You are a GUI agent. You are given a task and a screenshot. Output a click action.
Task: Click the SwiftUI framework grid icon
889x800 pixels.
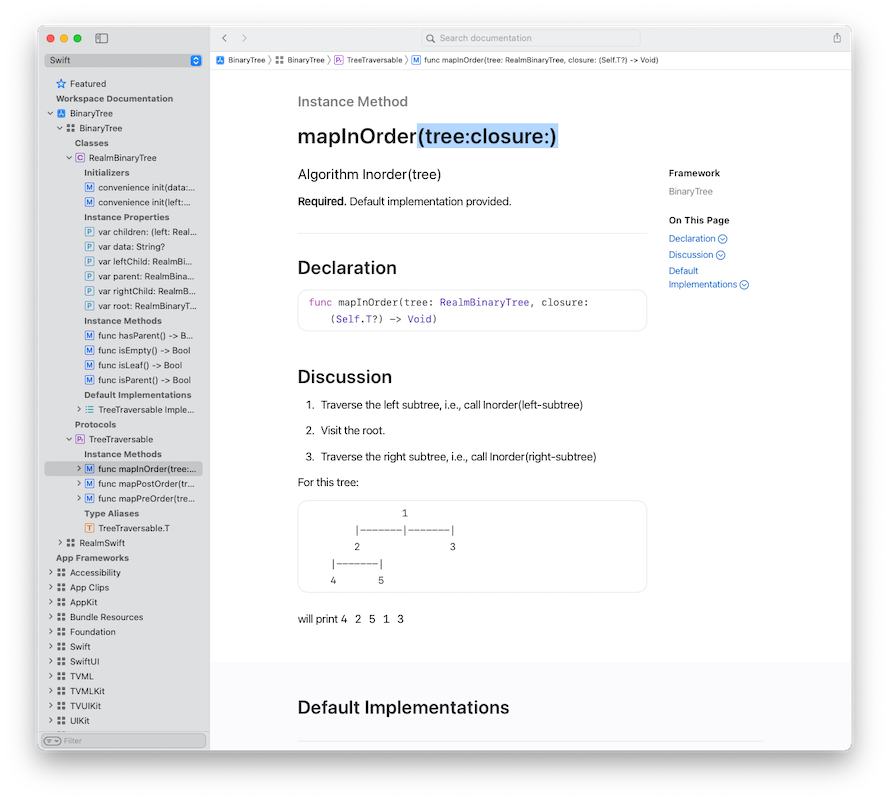[61, 661]
